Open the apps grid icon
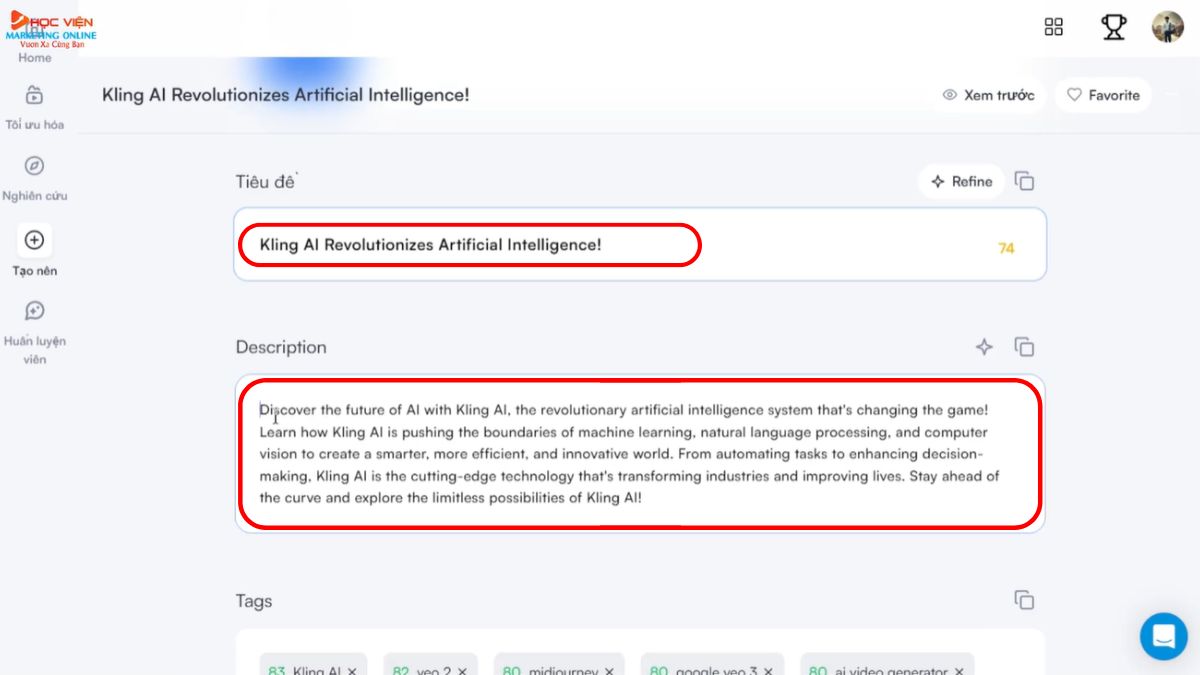Screen dimensions: 1200x675 tap(1053, 27)
